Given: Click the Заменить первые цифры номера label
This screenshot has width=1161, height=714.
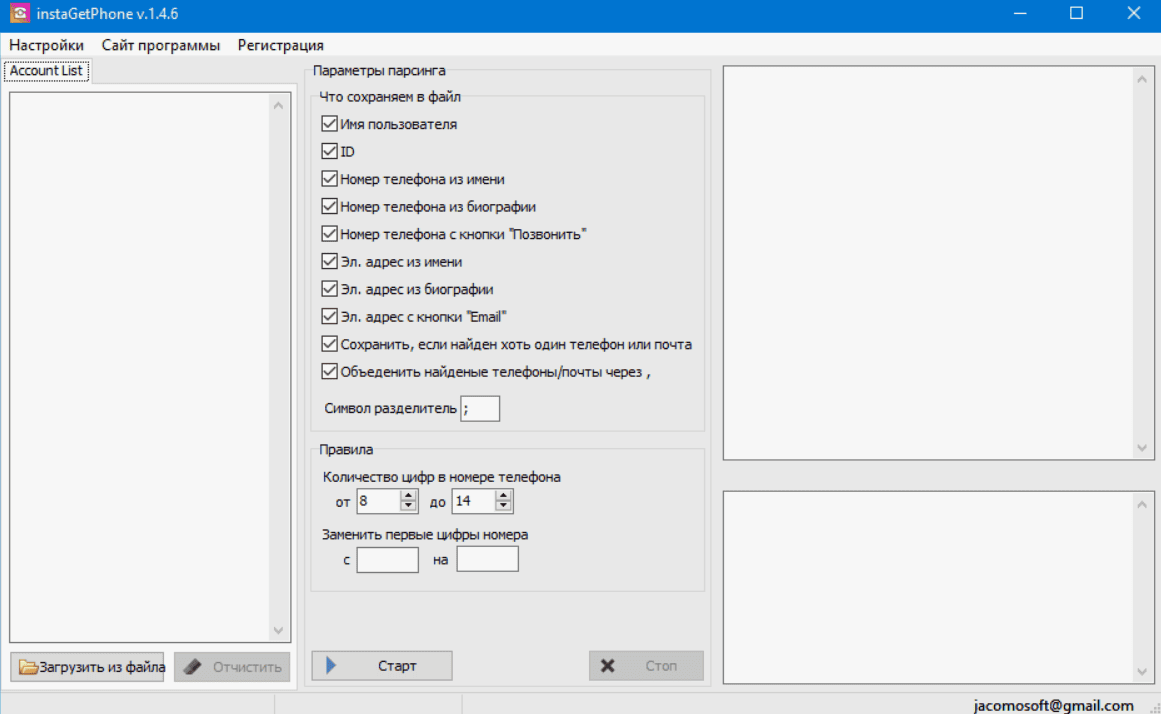Looking at the screenshot, I should tap(425, 534).
